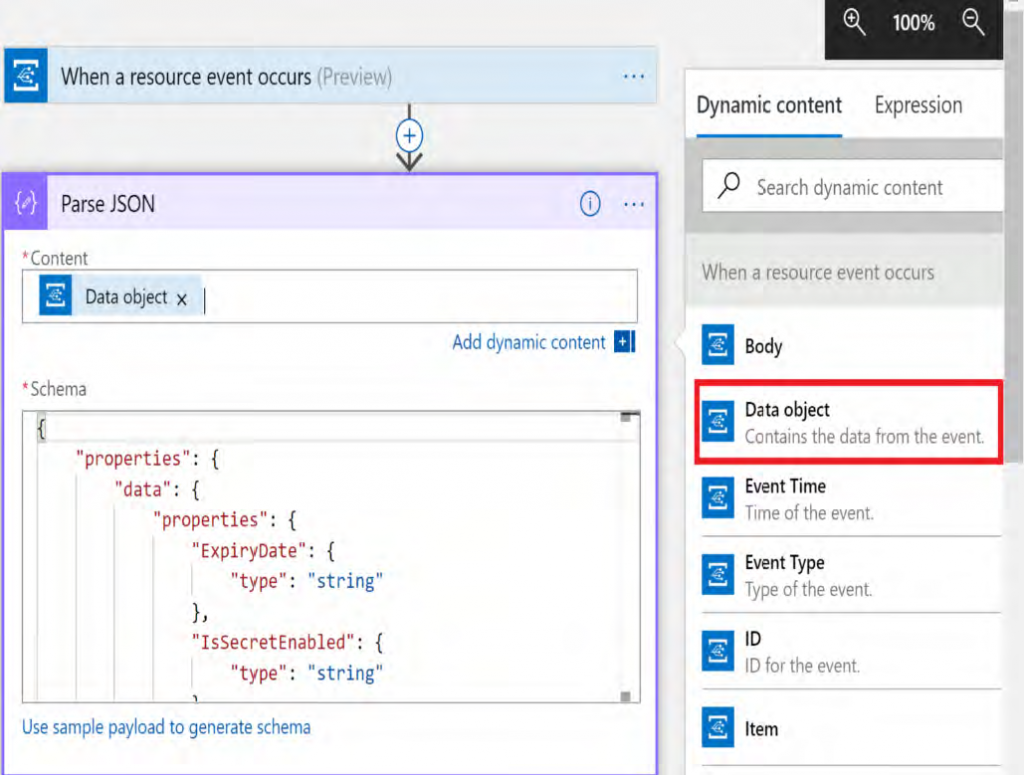This screenshot has width=1024, height=775.
Task: Click the blue plus icon beside Add dynamic content
Action: point(625,342)
